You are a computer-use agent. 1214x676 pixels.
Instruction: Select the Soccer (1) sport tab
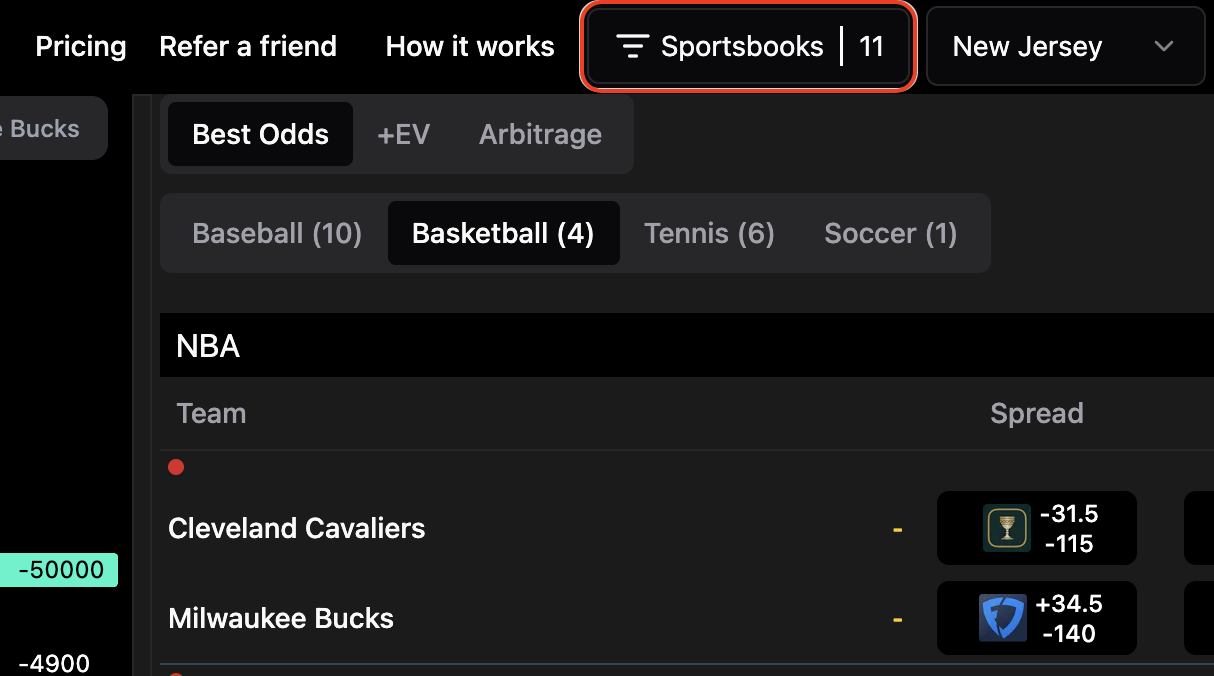[x=890, y=234]
